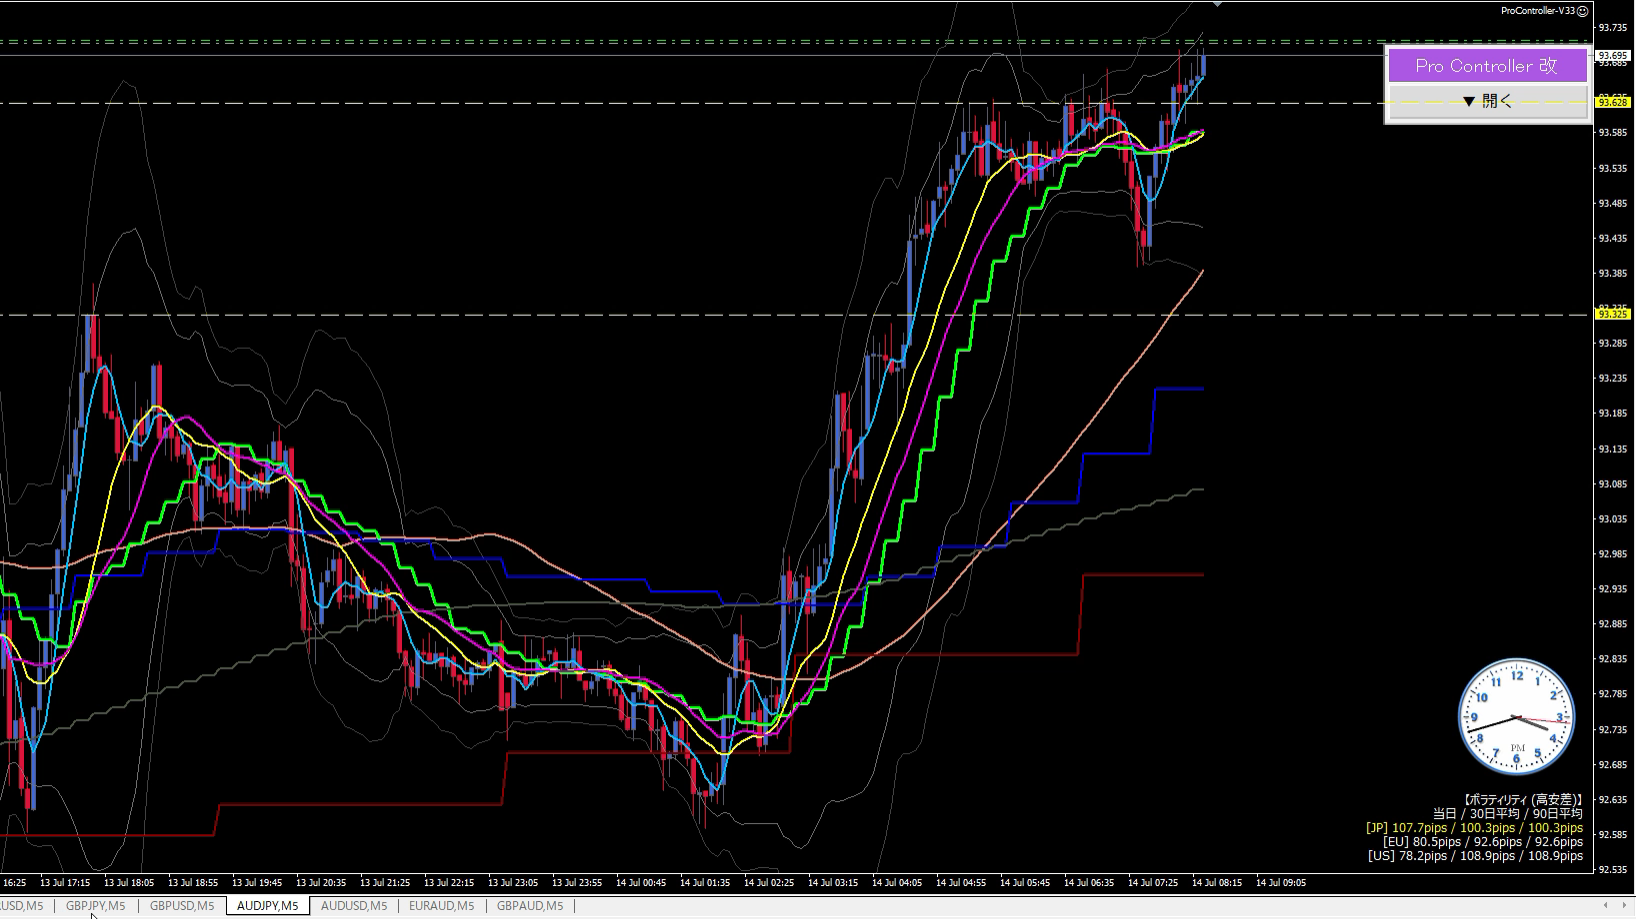Click the [EU] 80.5pips volatility line
1636x919 pixels.
coord(1483,842)
